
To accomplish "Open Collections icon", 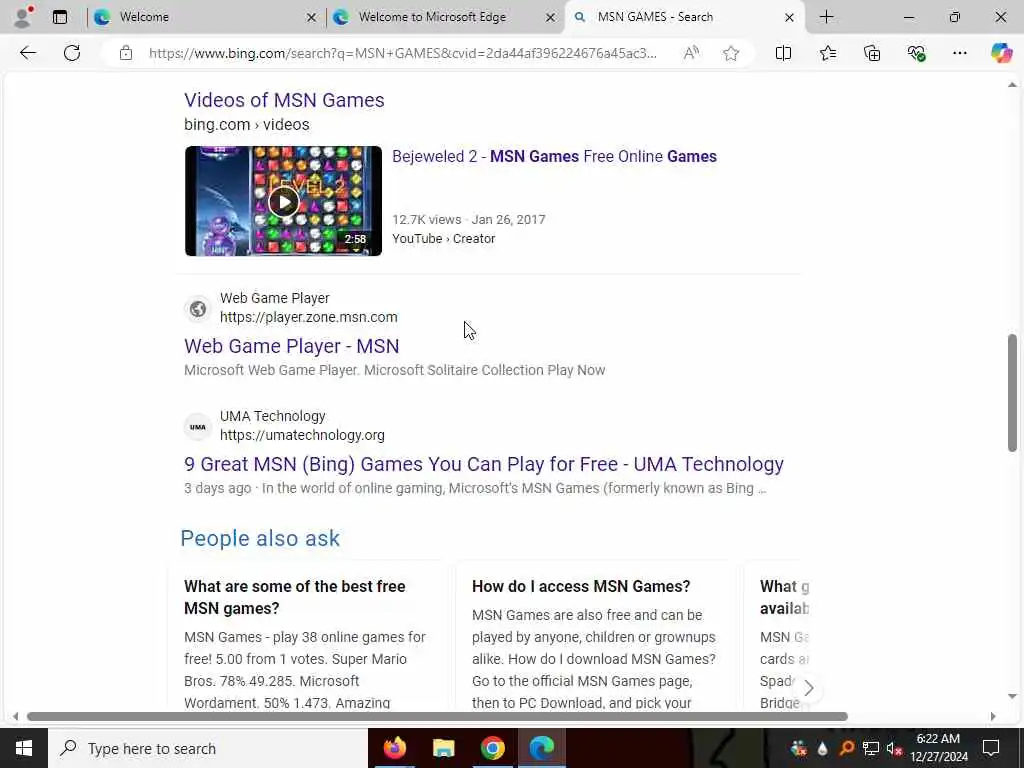I will (872, 53).
